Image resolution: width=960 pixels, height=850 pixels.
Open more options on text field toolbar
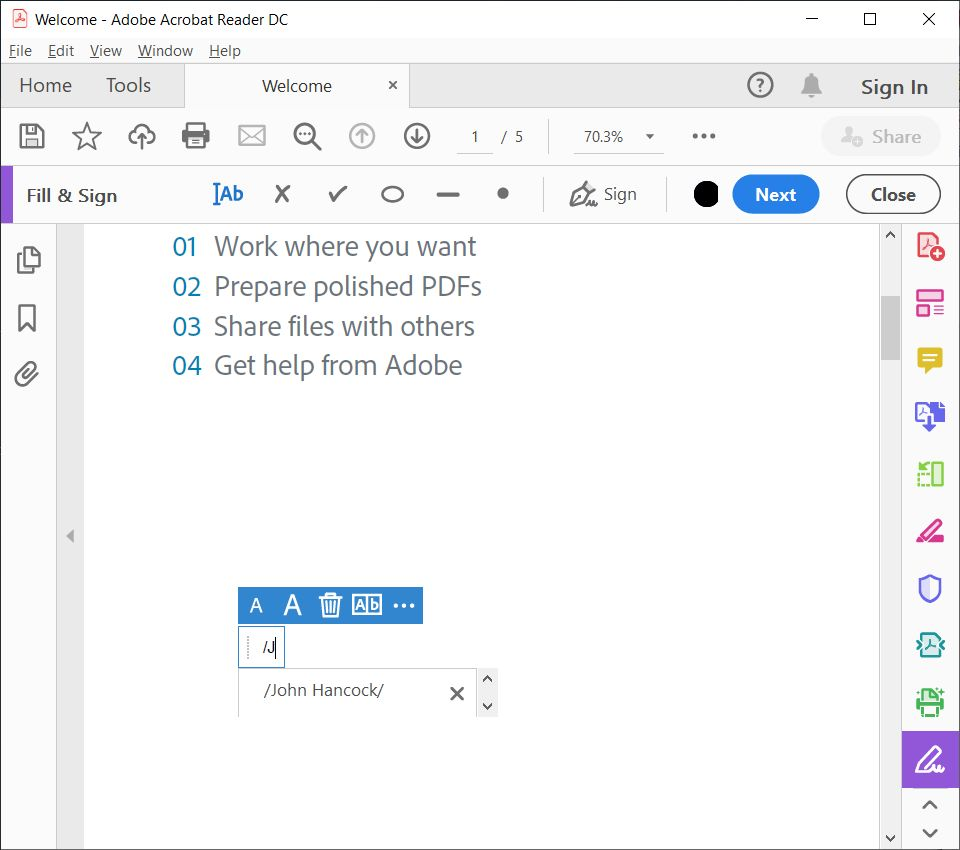pos(404,605)
